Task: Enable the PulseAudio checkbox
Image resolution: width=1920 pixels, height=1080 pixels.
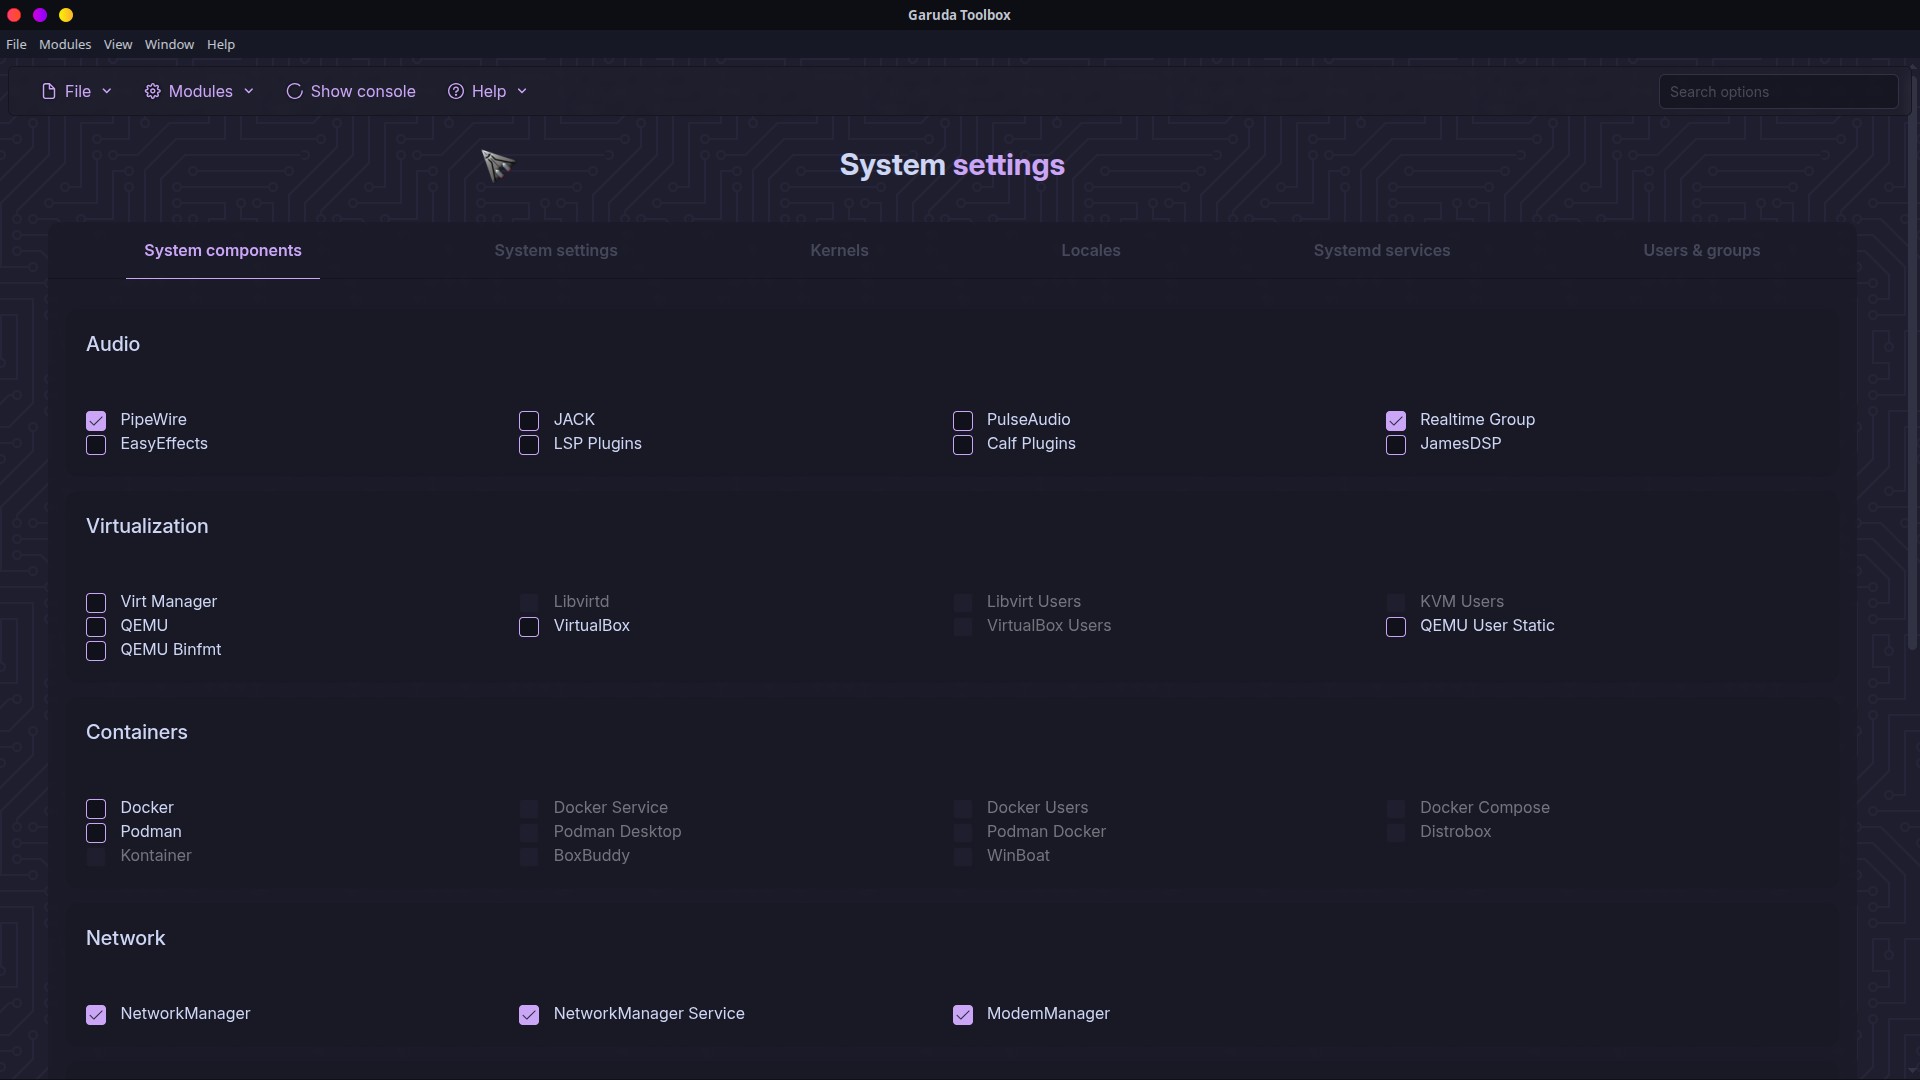Action: coord(963,420)
